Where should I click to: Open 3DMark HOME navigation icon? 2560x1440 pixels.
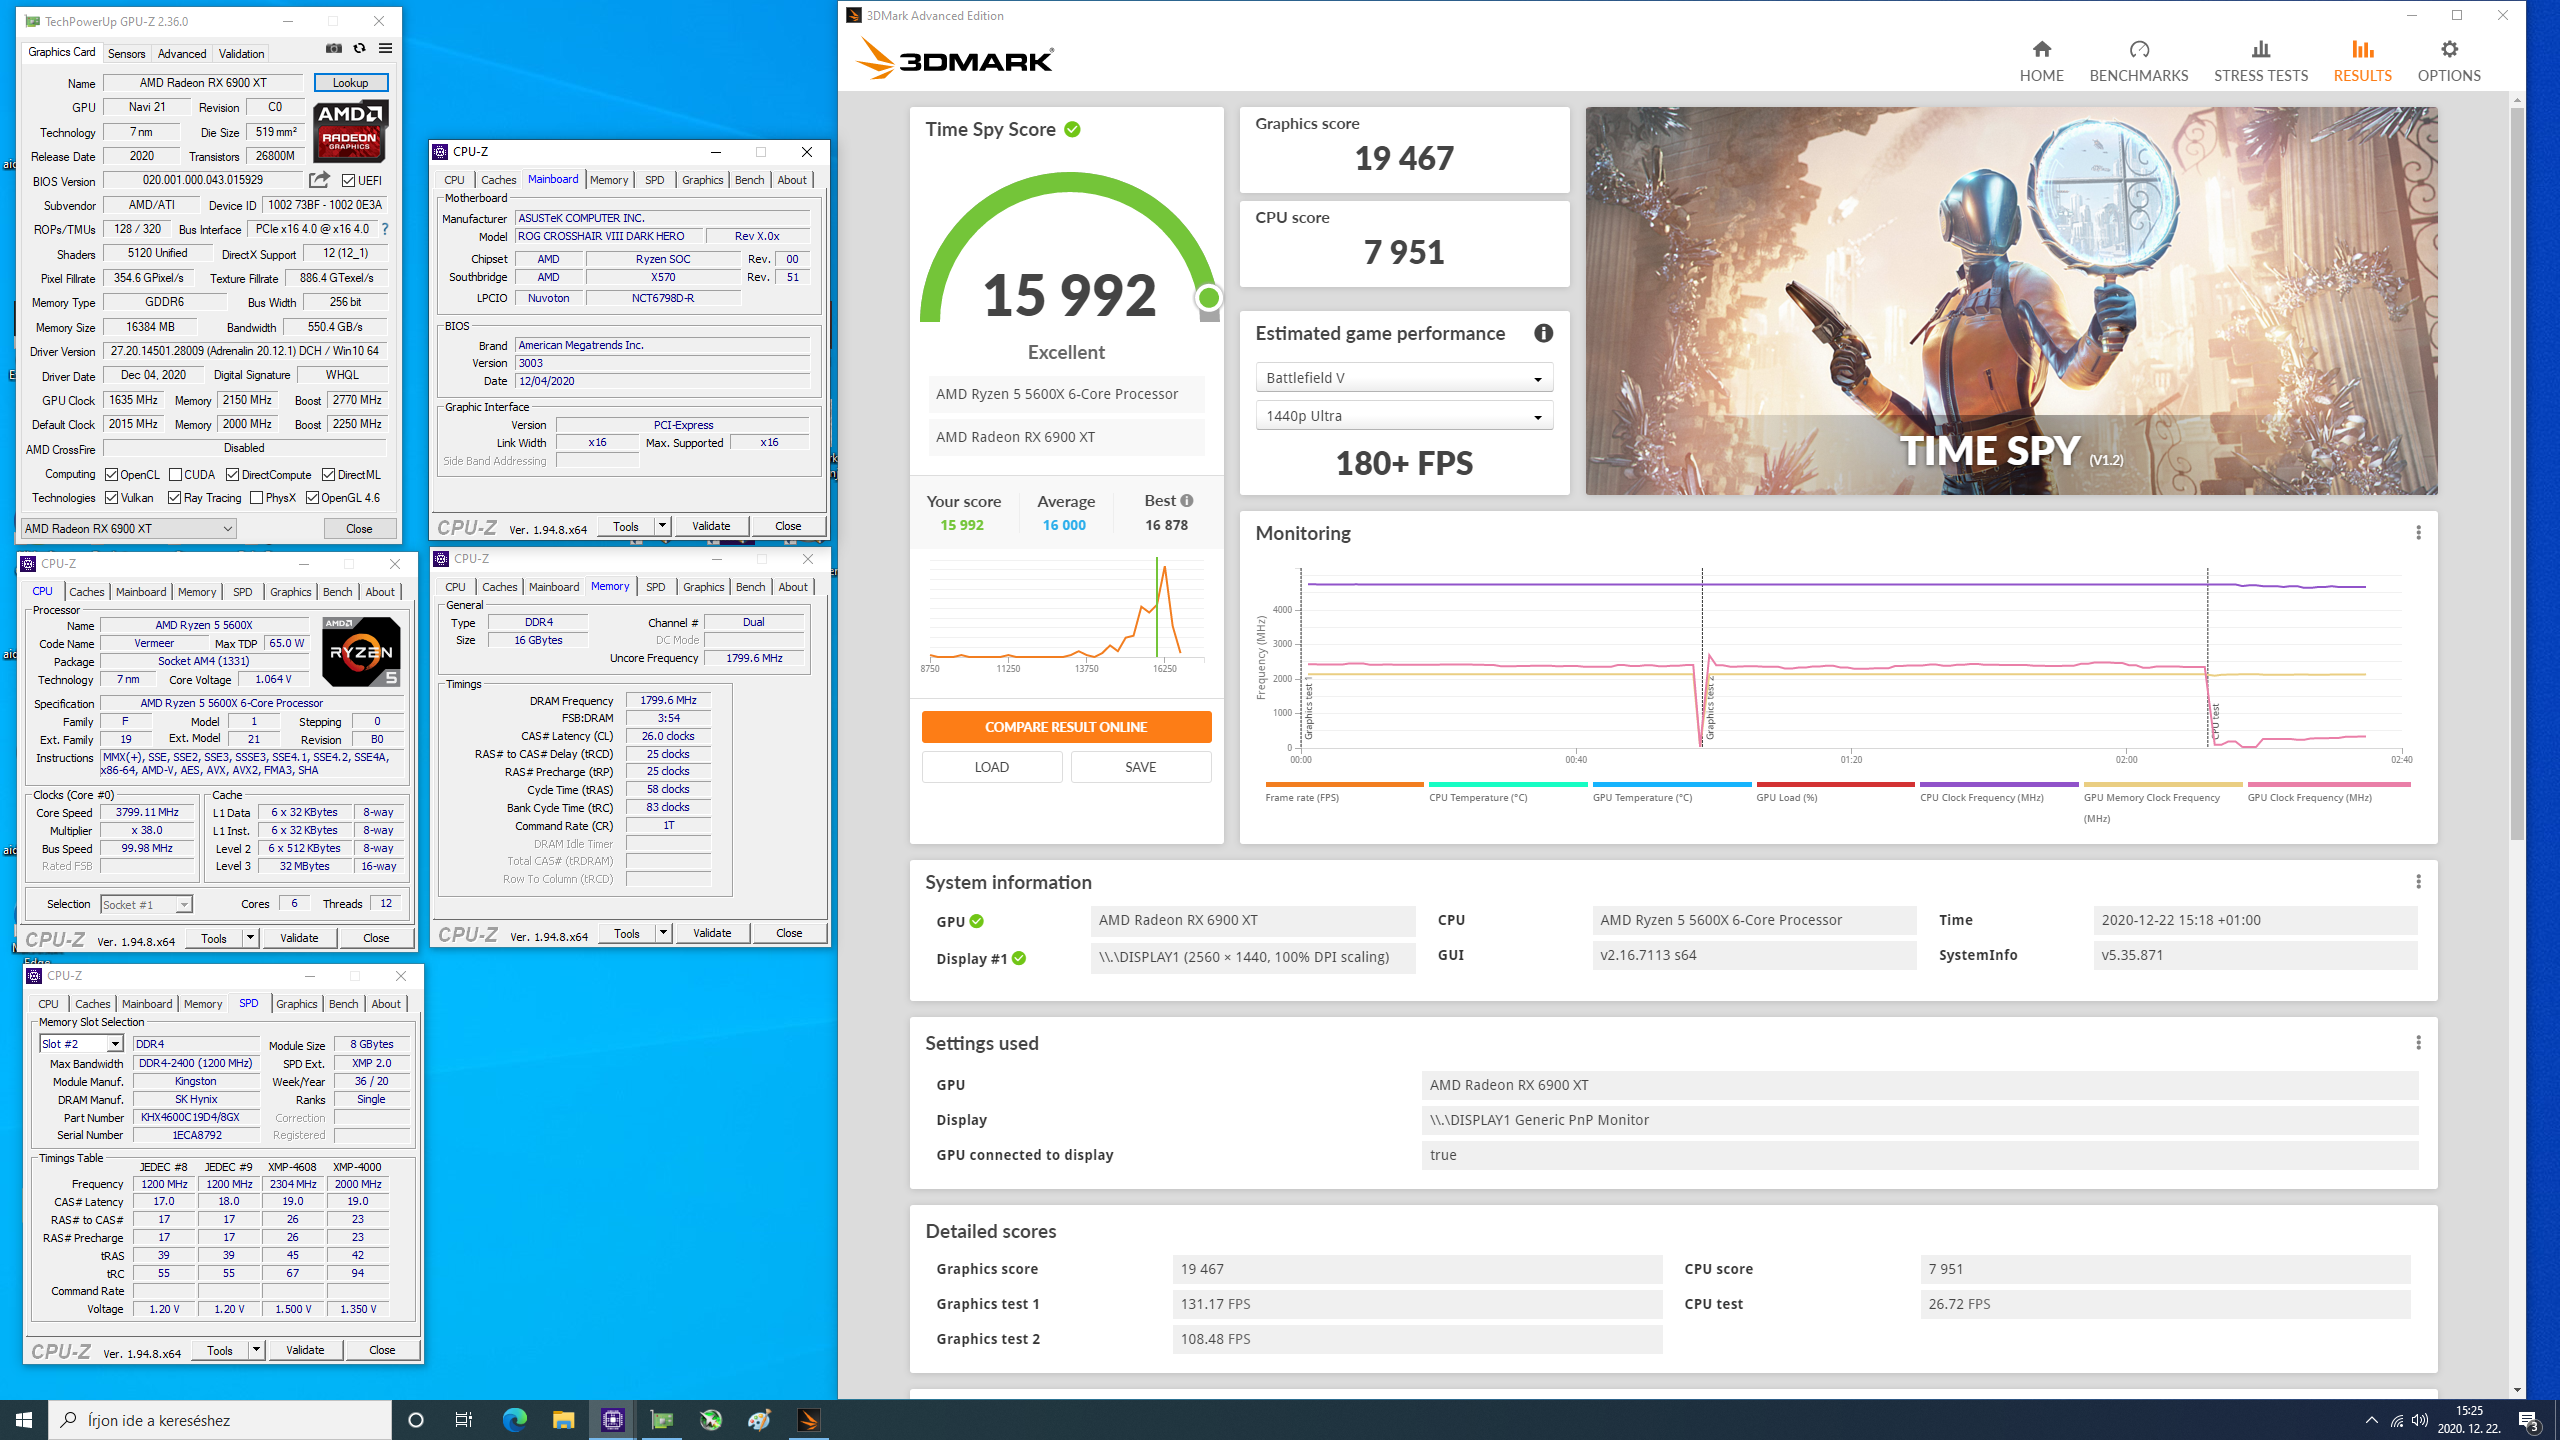click(x=2041, y=61)
